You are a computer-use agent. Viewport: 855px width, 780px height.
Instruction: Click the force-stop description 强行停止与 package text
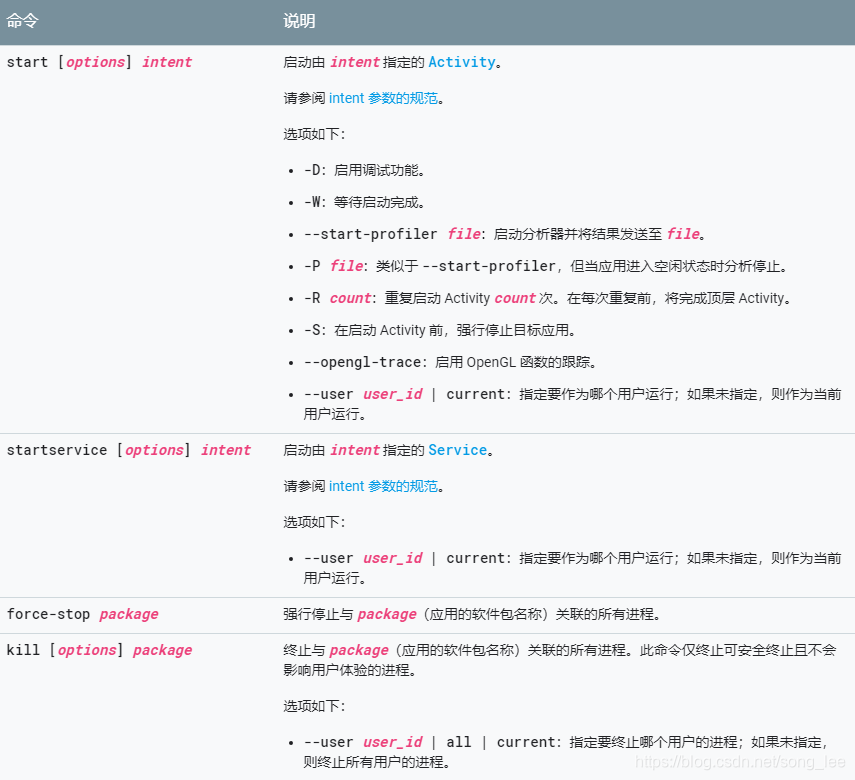point(472,614)
